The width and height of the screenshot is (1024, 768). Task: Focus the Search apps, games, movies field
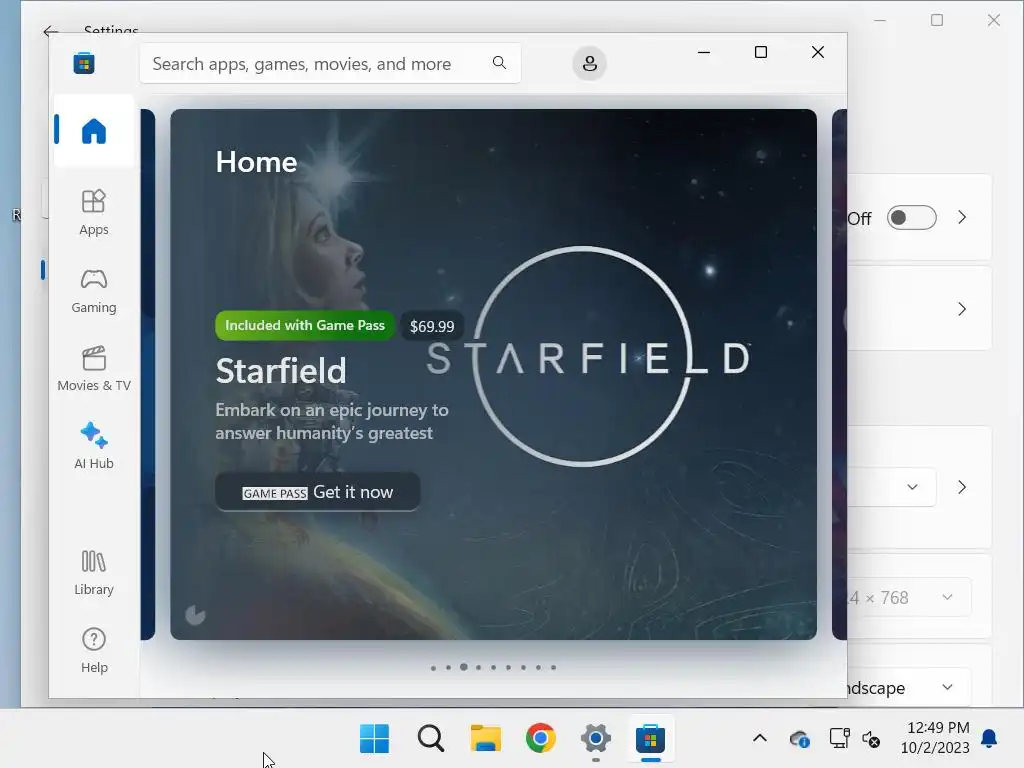(x=330, y=63)
